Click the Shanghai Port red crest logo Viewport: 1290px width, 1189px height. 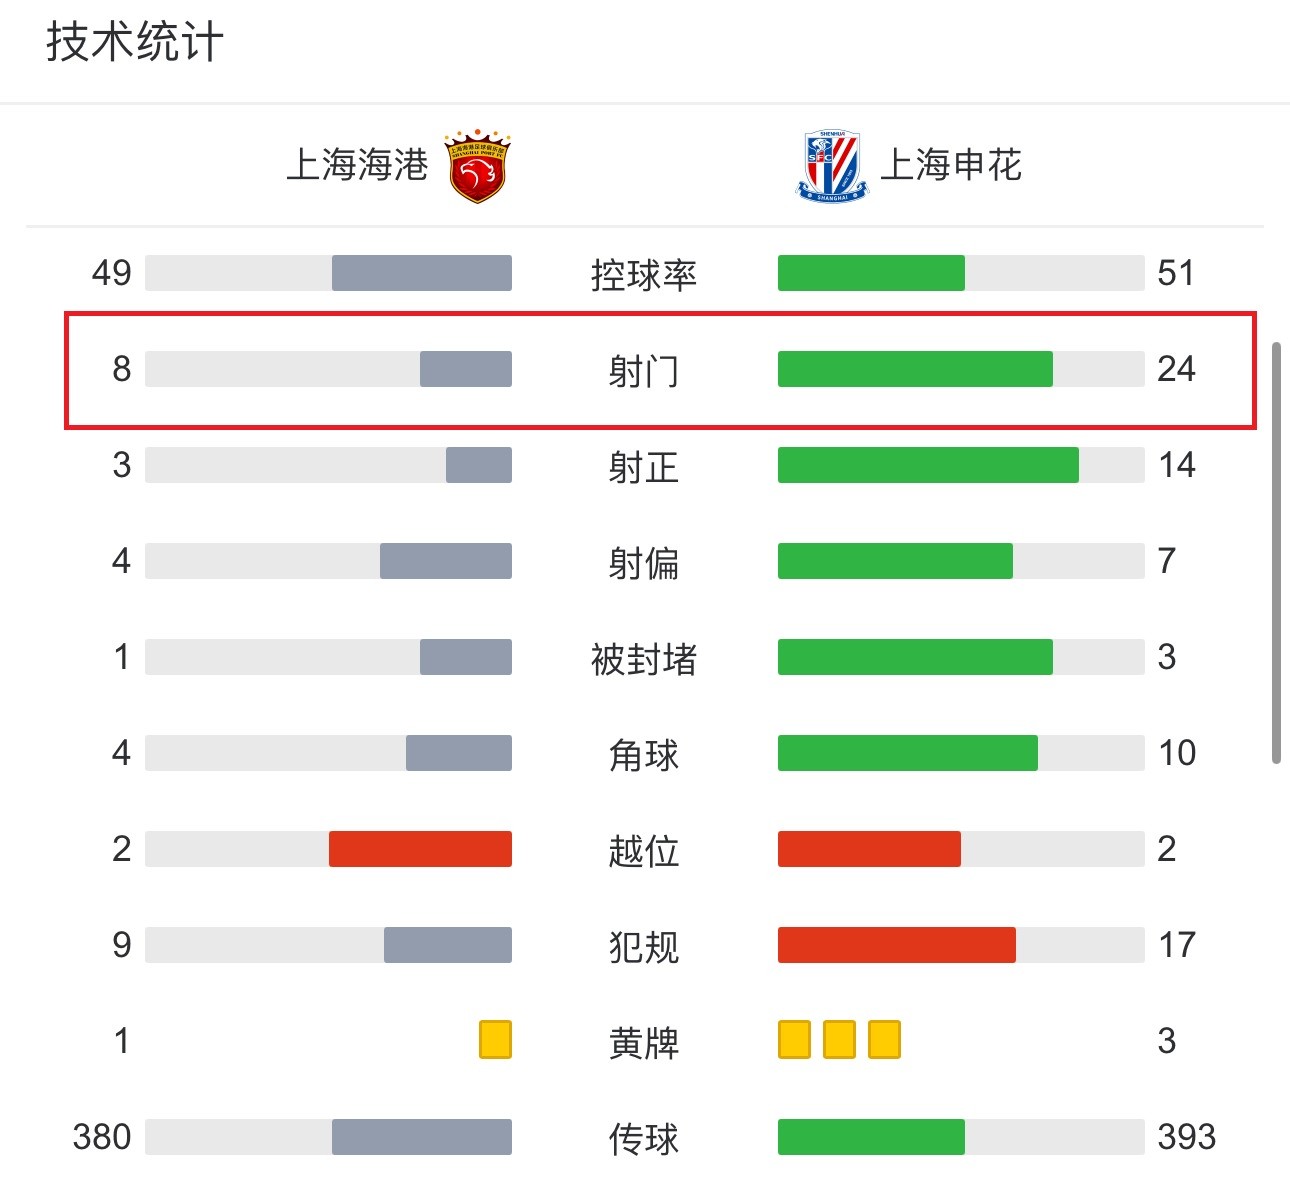pos(477,165)
